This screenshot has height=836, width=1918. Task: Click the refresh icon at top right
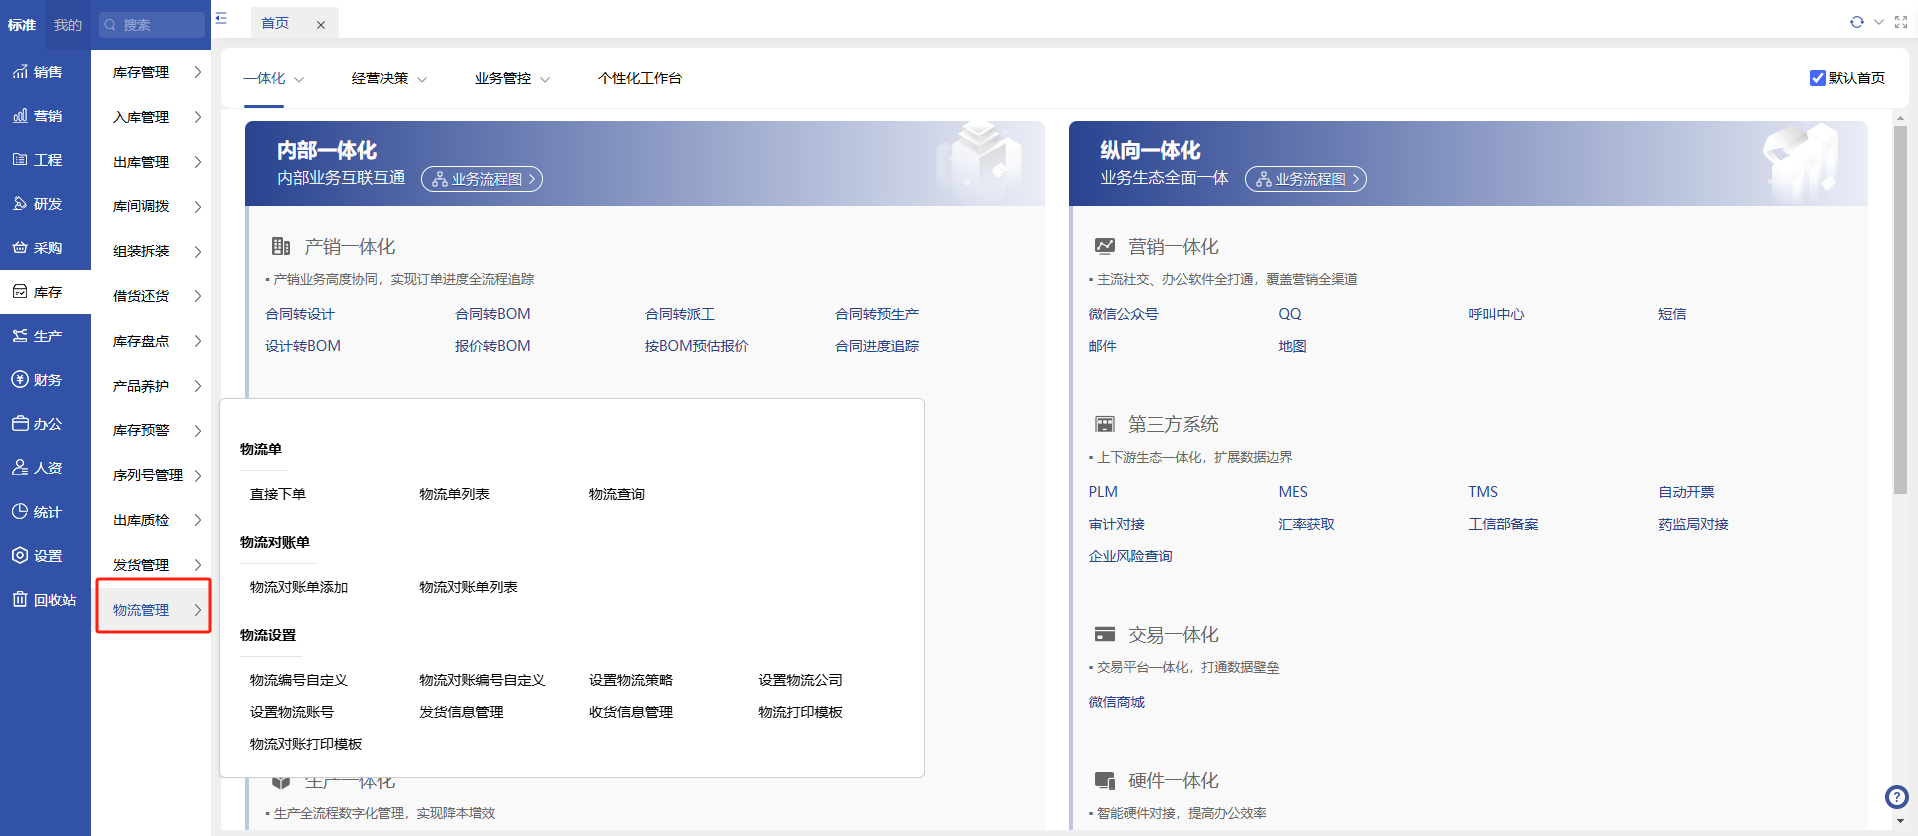(x=1856, y=22)
